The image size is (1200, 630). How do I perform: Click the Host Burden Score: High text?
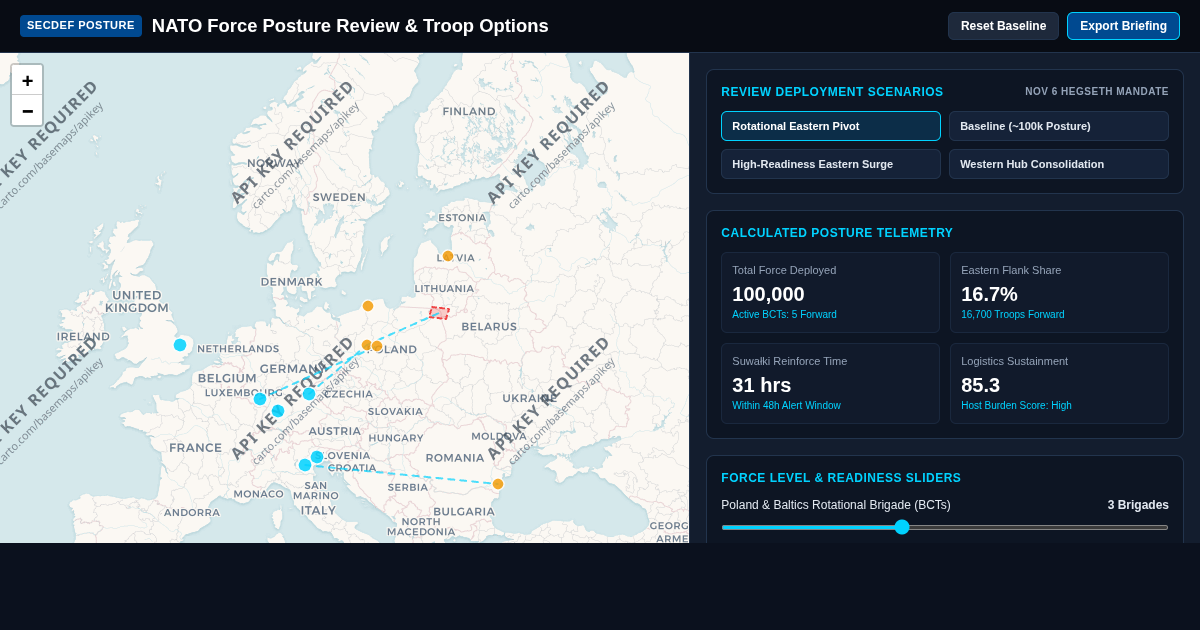pos(1016,405)
